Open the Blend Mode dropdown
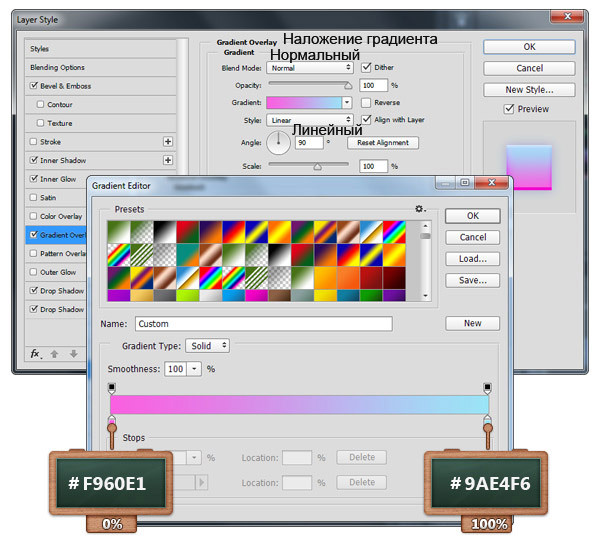 pyautogui.click(x=310, y=68)
